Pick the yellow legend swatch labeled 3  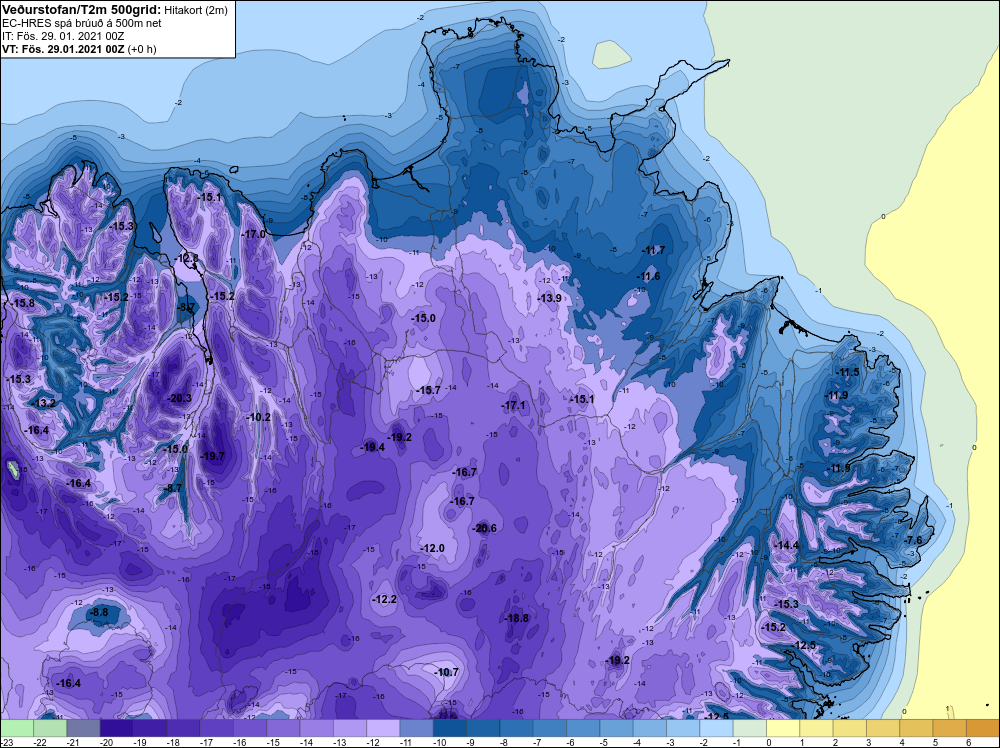[x=883, y=728]
